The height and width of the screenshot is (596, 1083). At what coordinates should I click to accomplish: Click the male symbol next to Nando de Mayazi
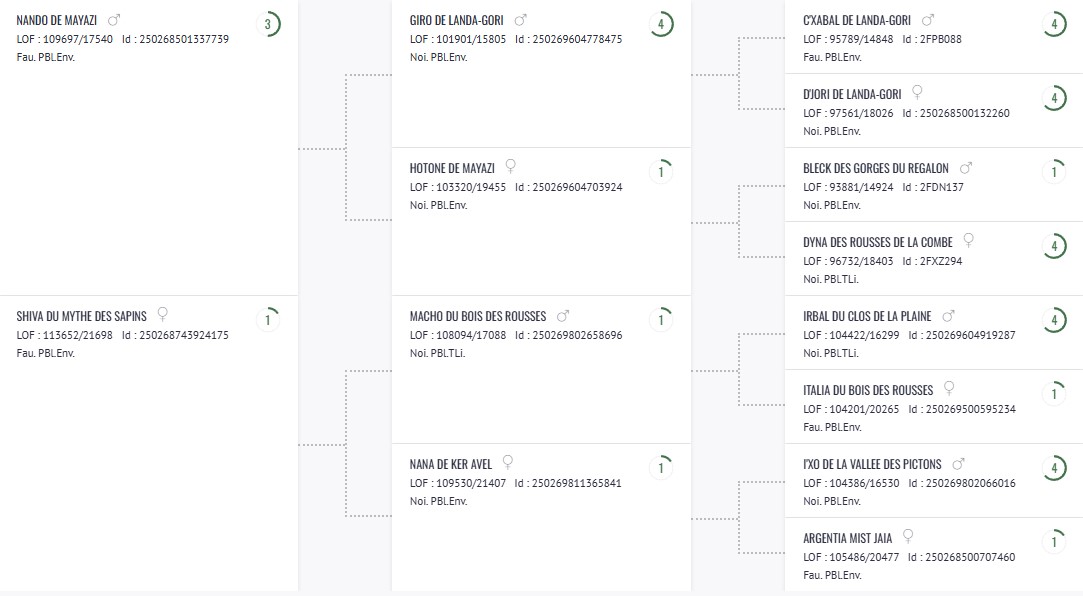[x=114, y=20]
